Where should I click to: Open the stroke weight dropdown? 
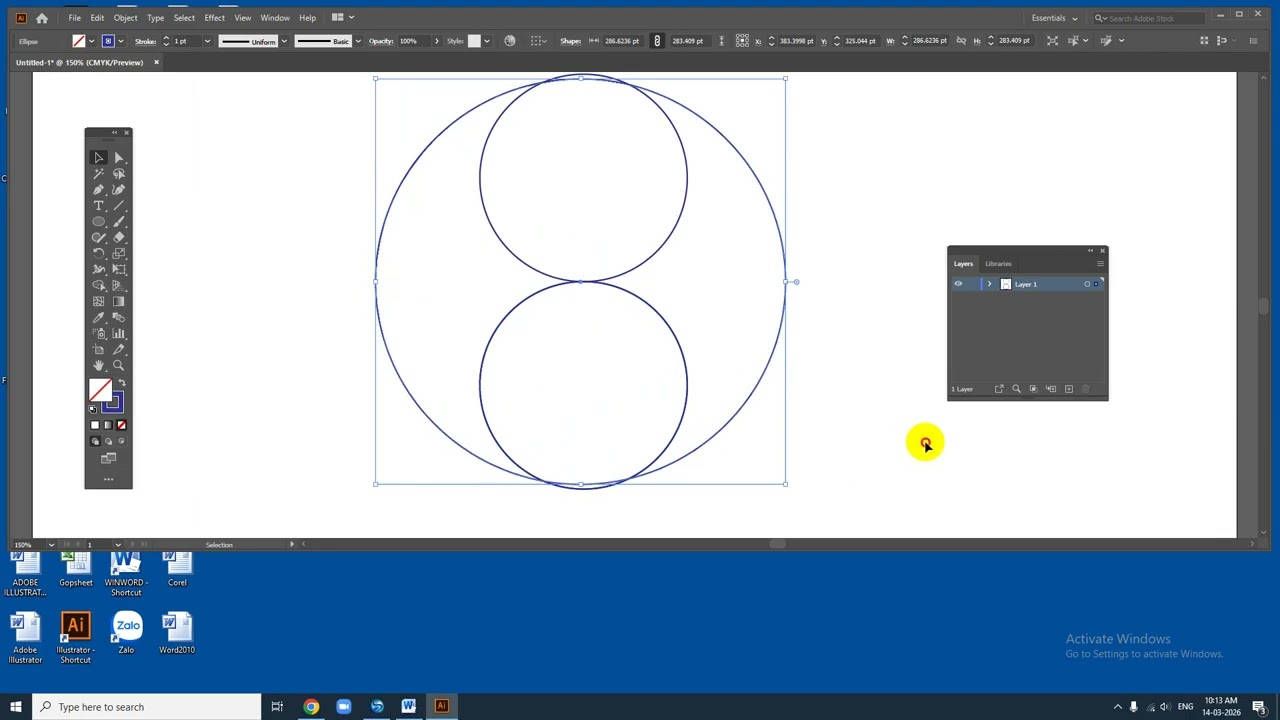click(207, 41)
